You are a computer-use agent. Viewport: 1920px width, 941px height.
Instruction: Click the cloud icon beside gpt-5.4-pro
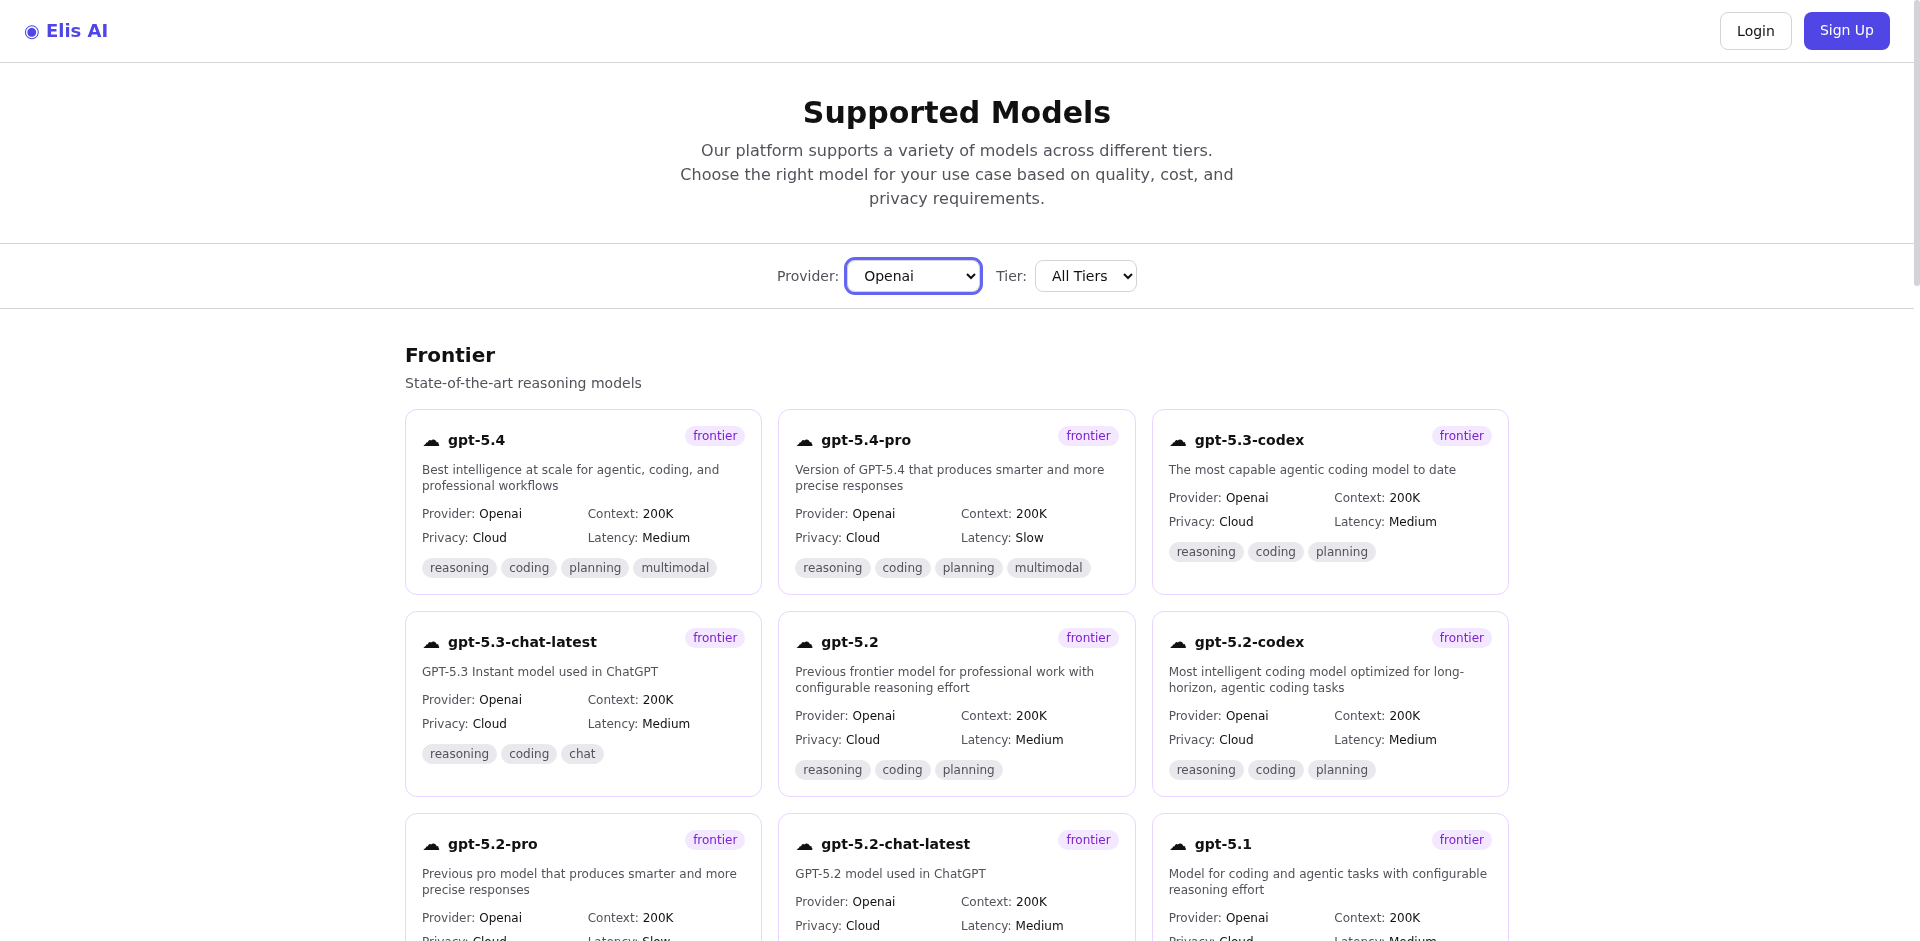pos(804,441)
